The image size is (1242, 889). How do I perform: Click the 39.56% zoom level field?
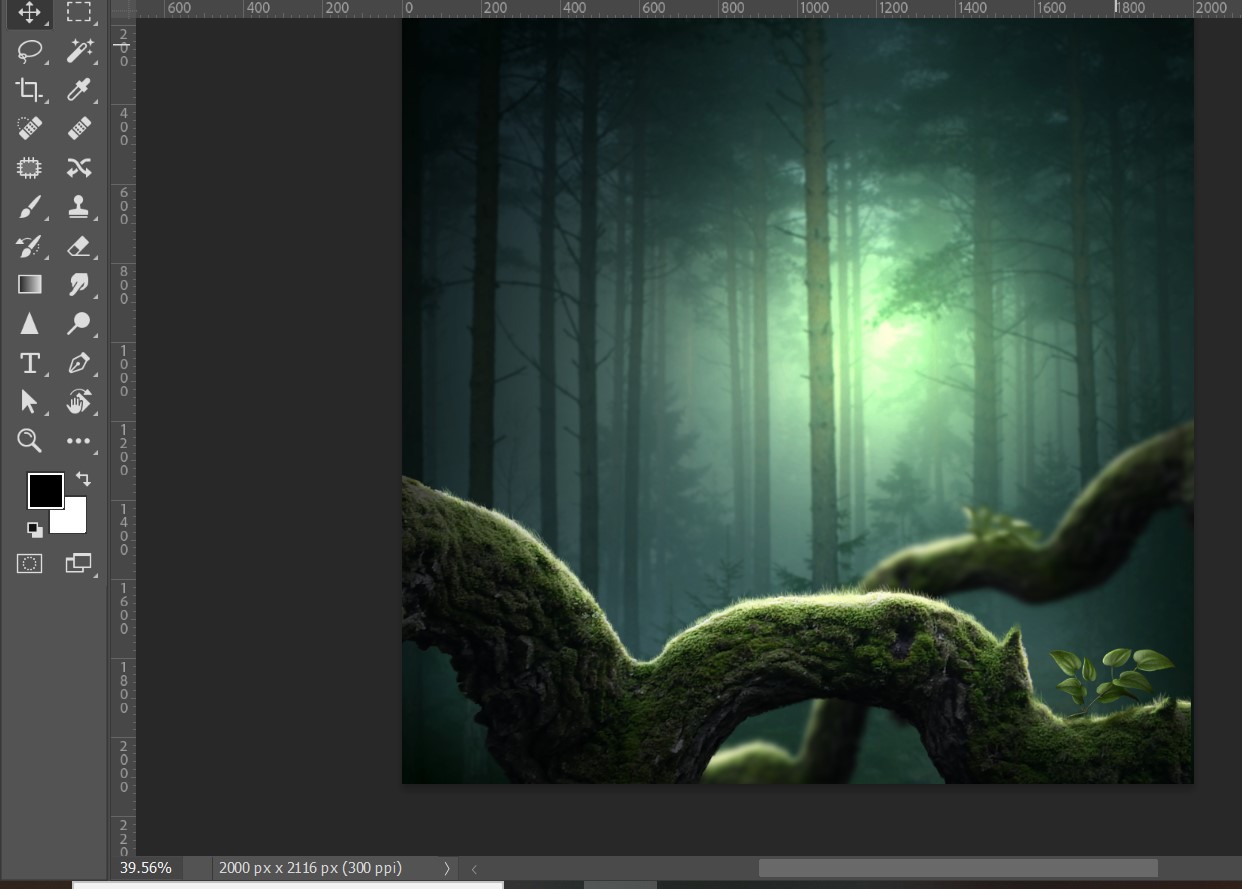point(148,868)
